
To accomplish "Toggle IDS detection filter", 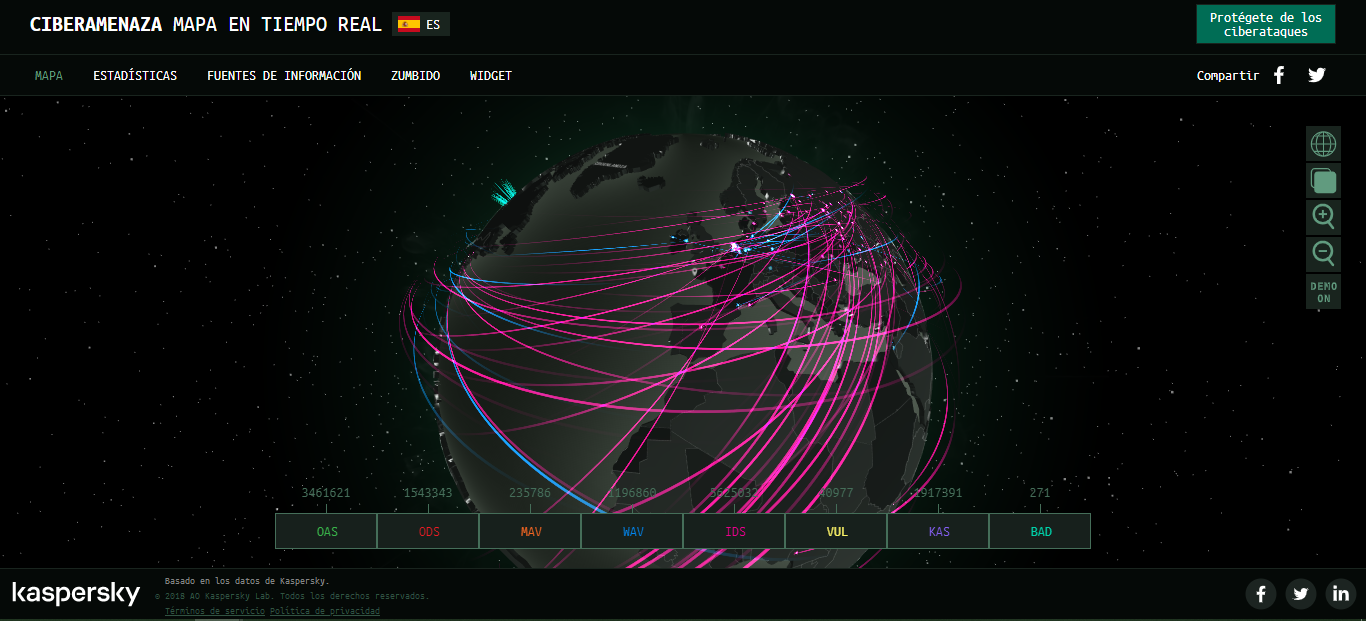I will tap(734, 531).
